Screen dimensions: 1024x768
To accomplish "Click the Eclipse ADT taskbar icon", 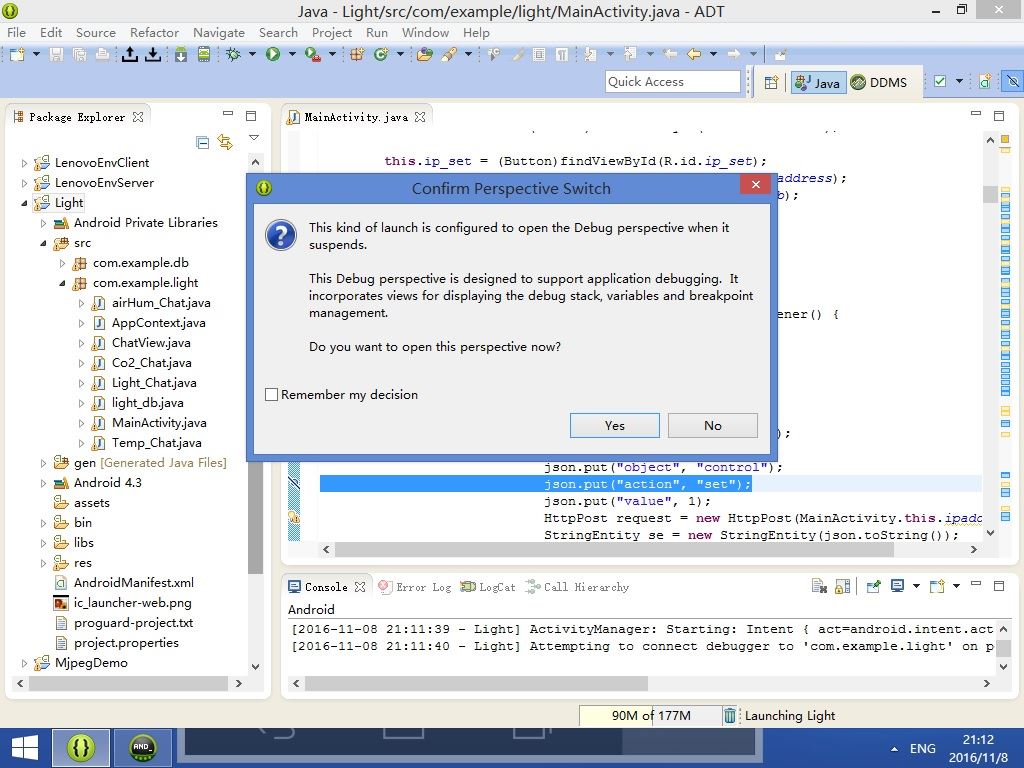I will (81, 748).
